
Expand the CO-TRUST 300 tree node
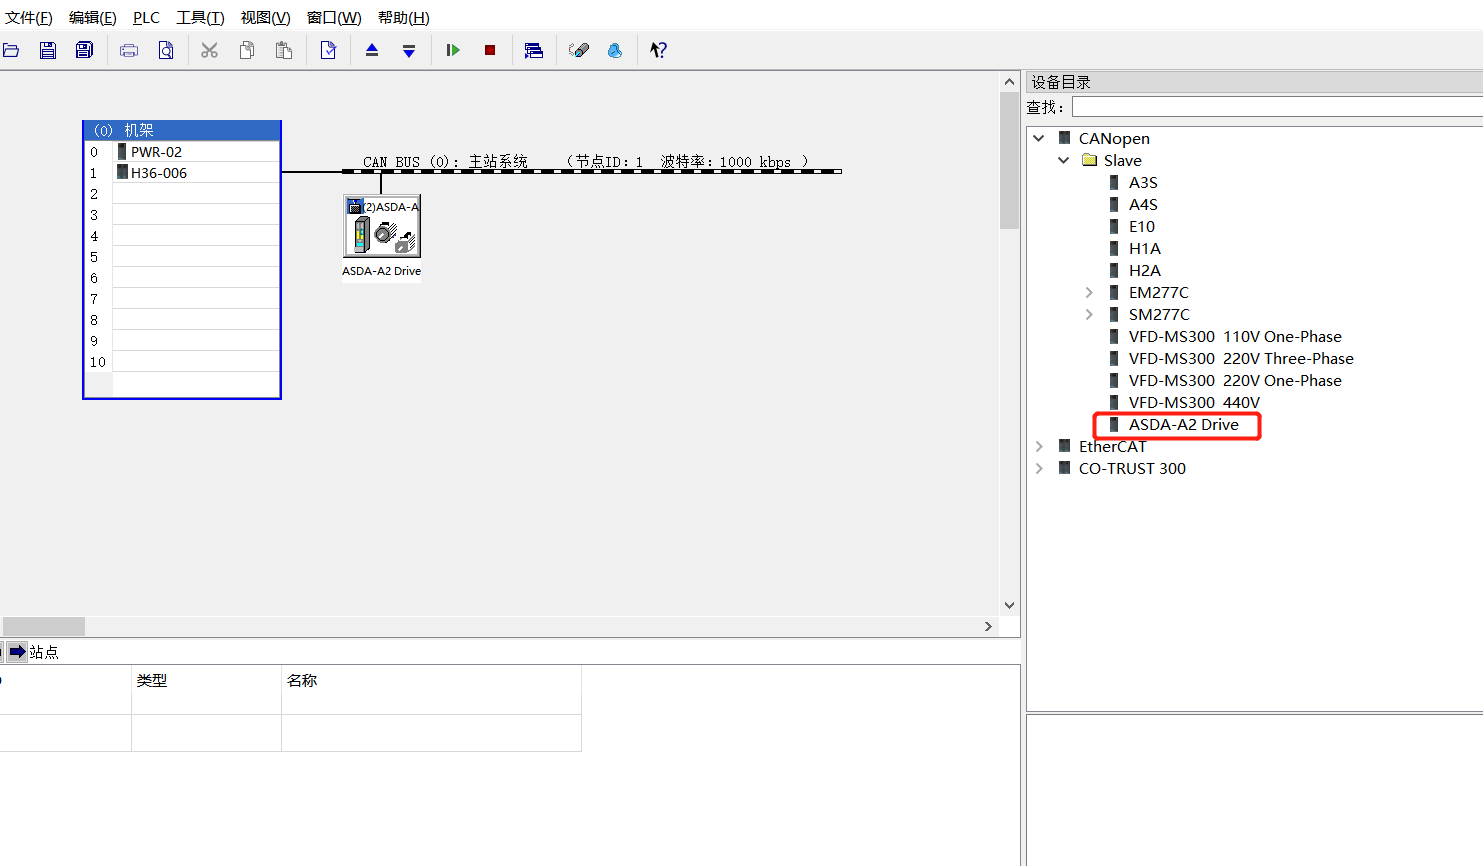[x=1039, y=468]
